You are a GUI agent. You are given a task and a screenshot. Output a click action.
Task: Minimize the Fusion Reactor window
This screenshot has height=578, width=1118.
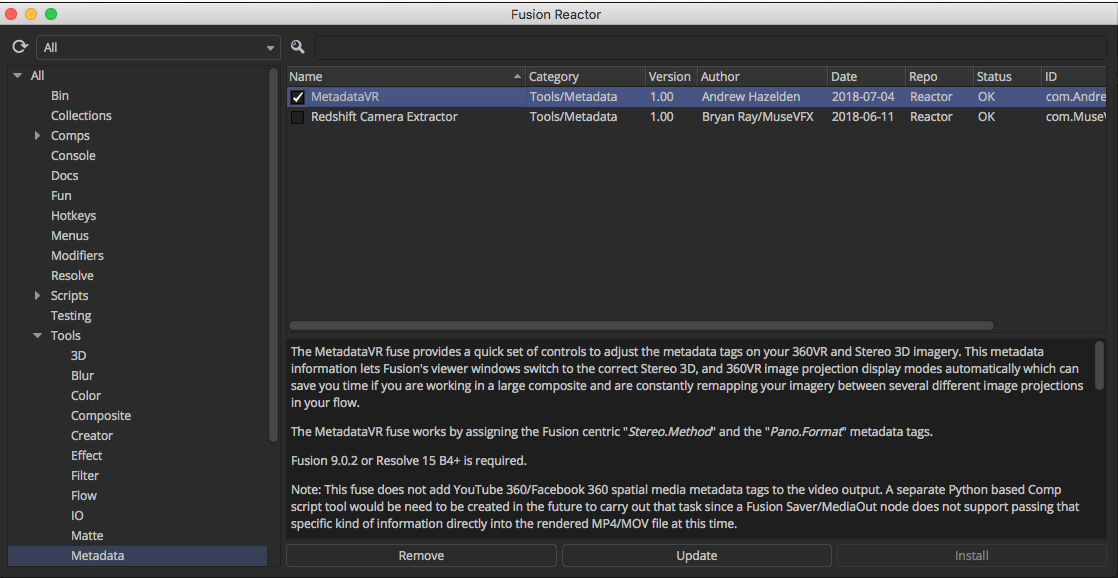[x=31, y=14]
